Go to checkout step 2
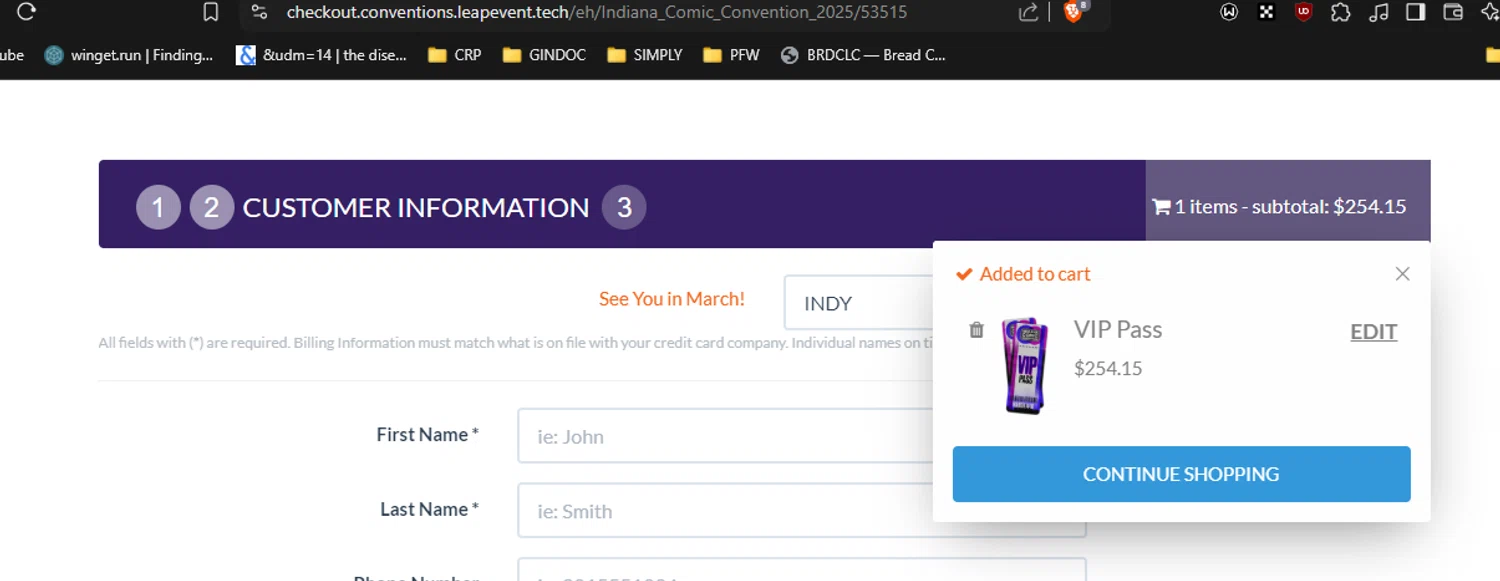Viewport: 1500px width, 581px height. point(211,208)
